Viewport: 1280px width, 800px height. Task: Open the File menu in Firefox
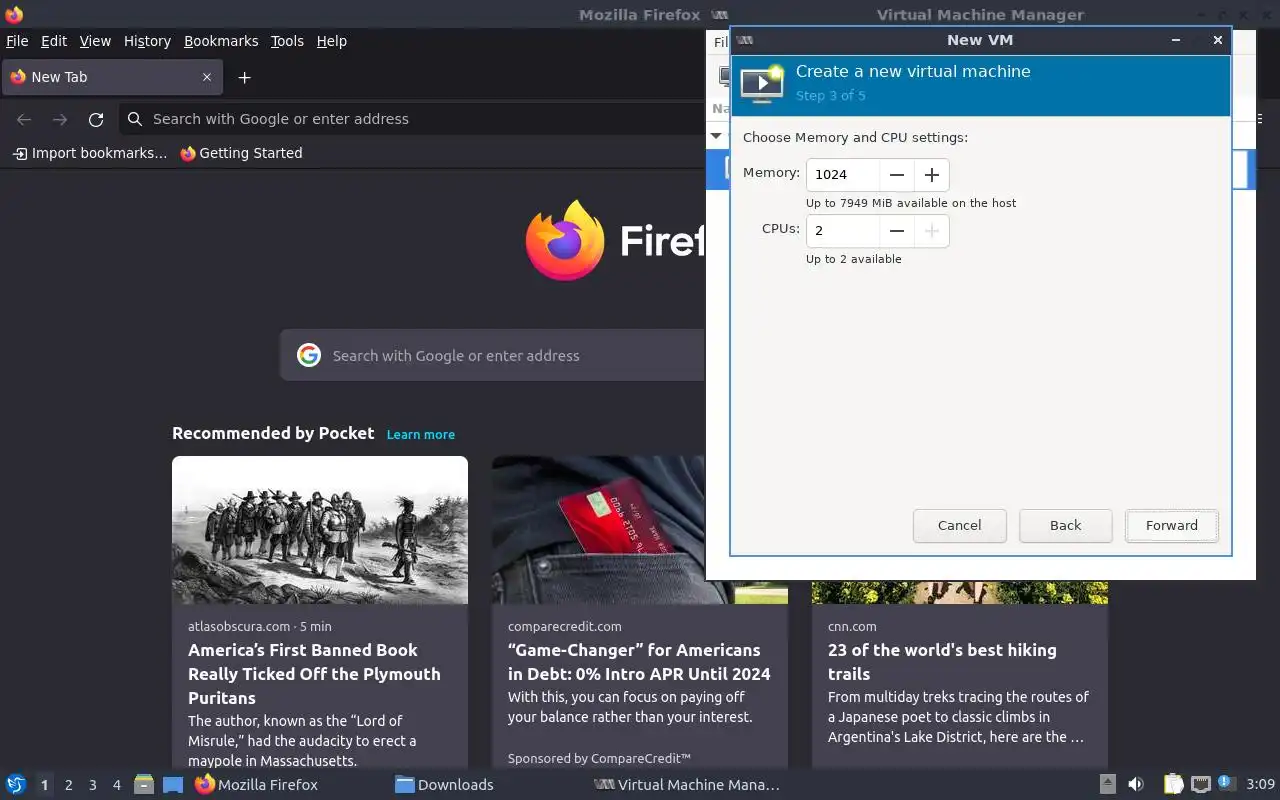pos(17,41)
